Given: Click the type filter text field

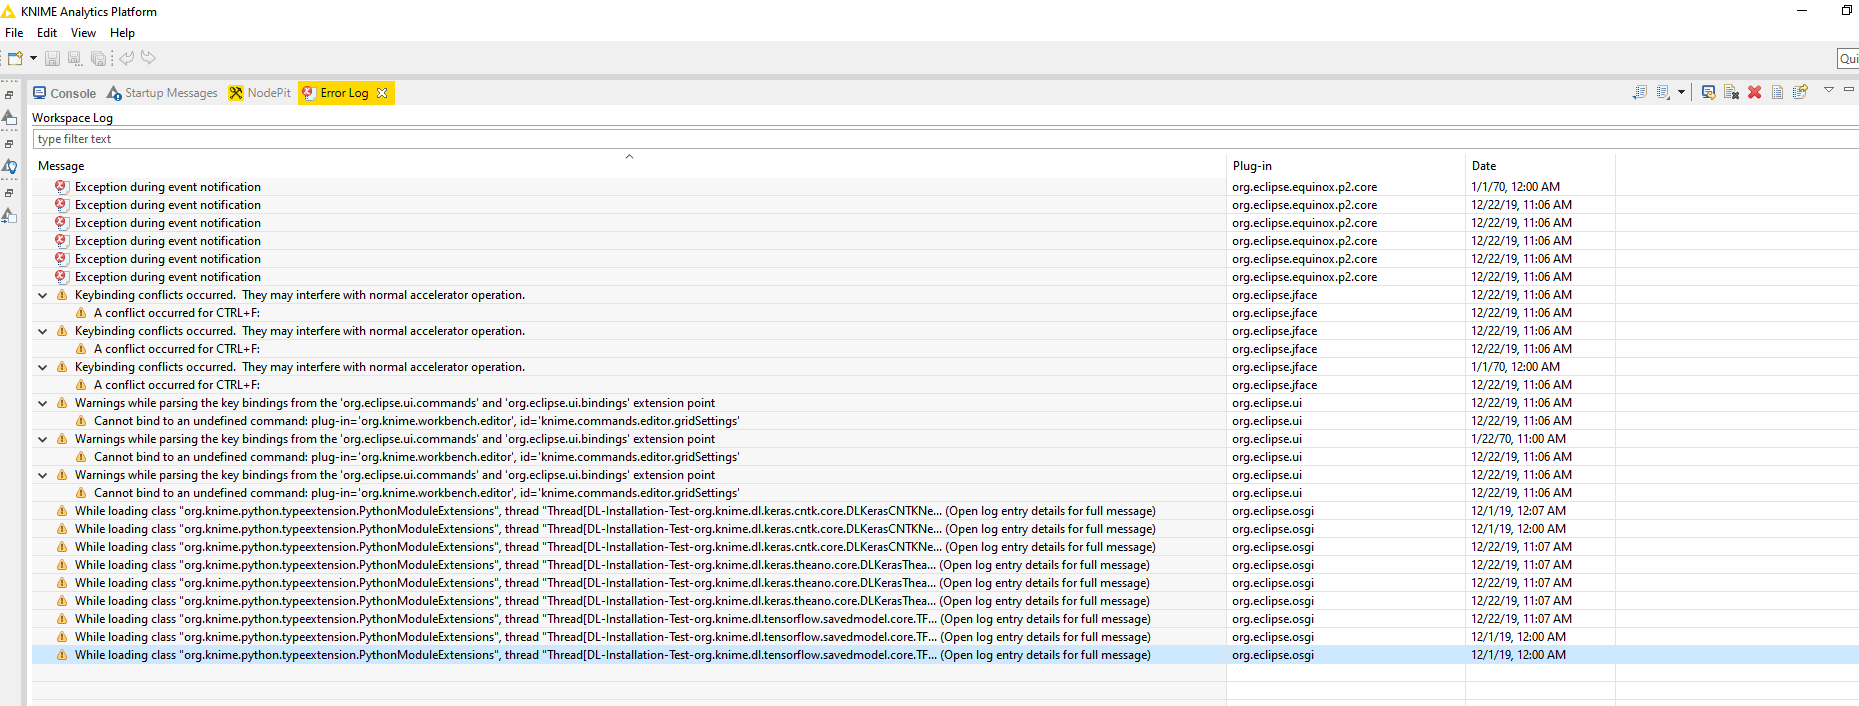Looking at the screenshot, I should pos(945,139).
